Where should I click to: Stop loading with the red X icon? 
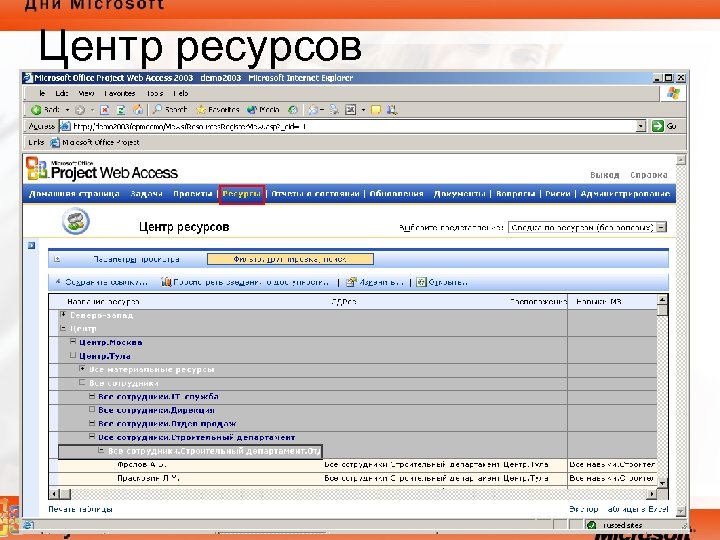coord(105,110)
